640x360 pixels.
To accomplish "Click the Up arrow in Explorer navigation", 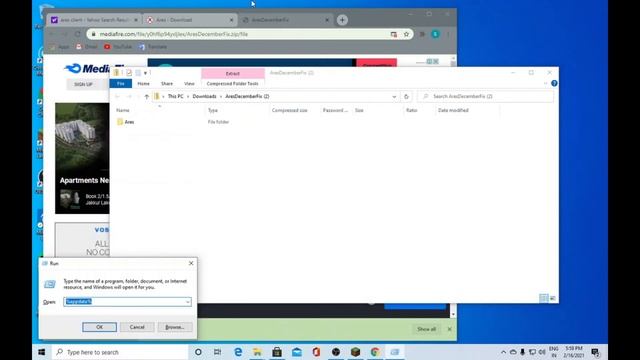I will pos(147,97).
